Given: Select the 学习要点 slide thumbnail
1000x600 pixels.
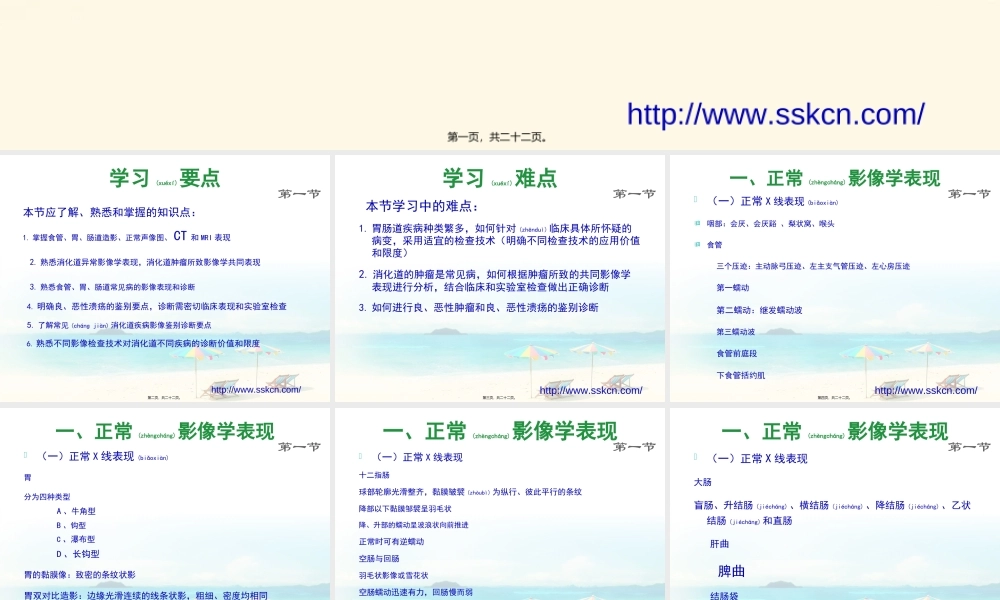Looking at the screenshot, I should (x=165, y=276).
